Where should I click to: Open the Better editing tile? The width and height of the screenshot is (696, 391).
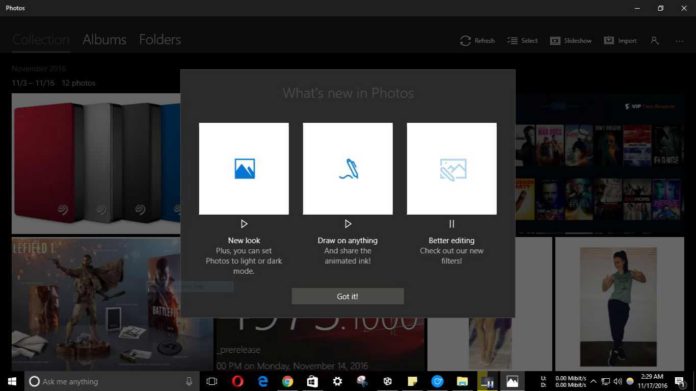pos(451,169)
